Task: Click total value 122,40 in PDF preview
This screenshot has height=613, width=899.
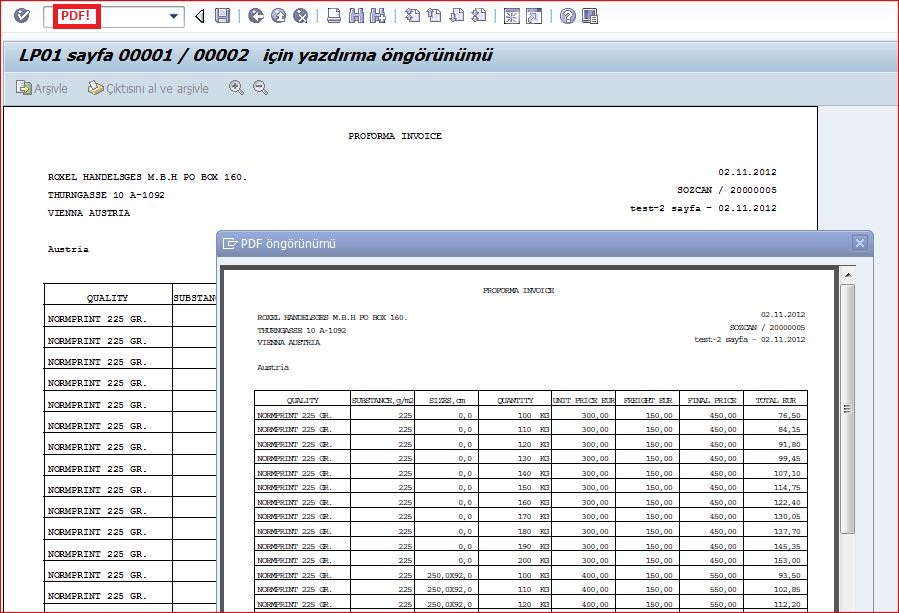Action: pos(787,502)
